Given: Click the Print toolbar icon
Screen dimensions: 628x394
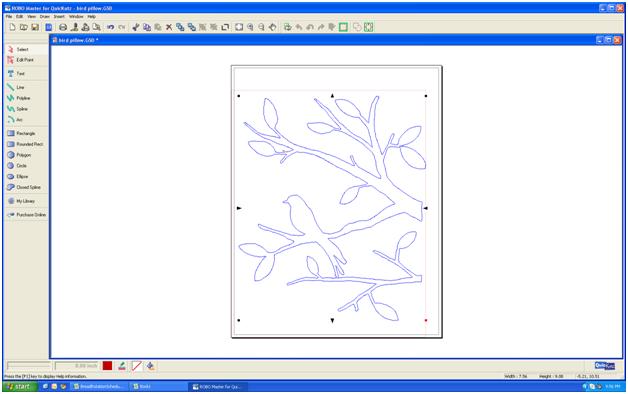Looking at the screenshot, I should pos(63,27).
